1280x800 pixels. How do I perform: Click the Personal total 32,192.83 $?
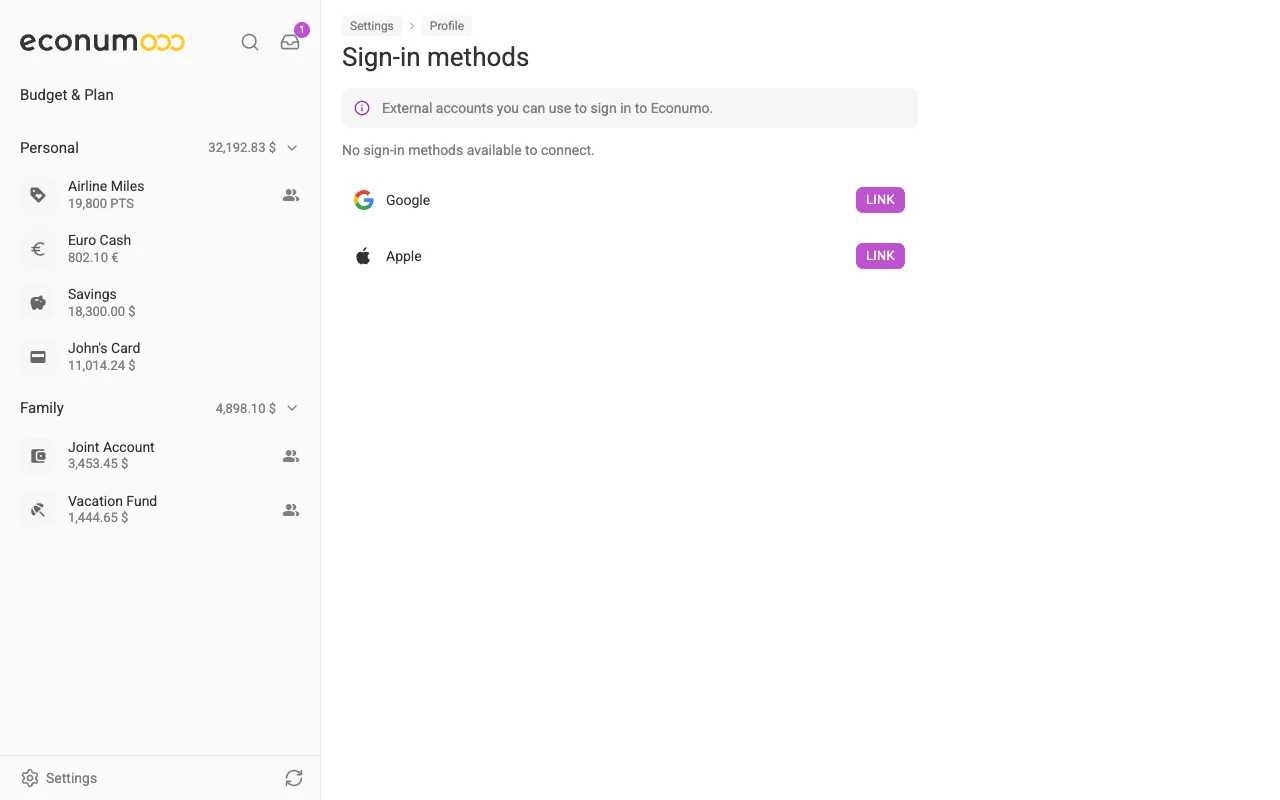(x=242, y=148)
